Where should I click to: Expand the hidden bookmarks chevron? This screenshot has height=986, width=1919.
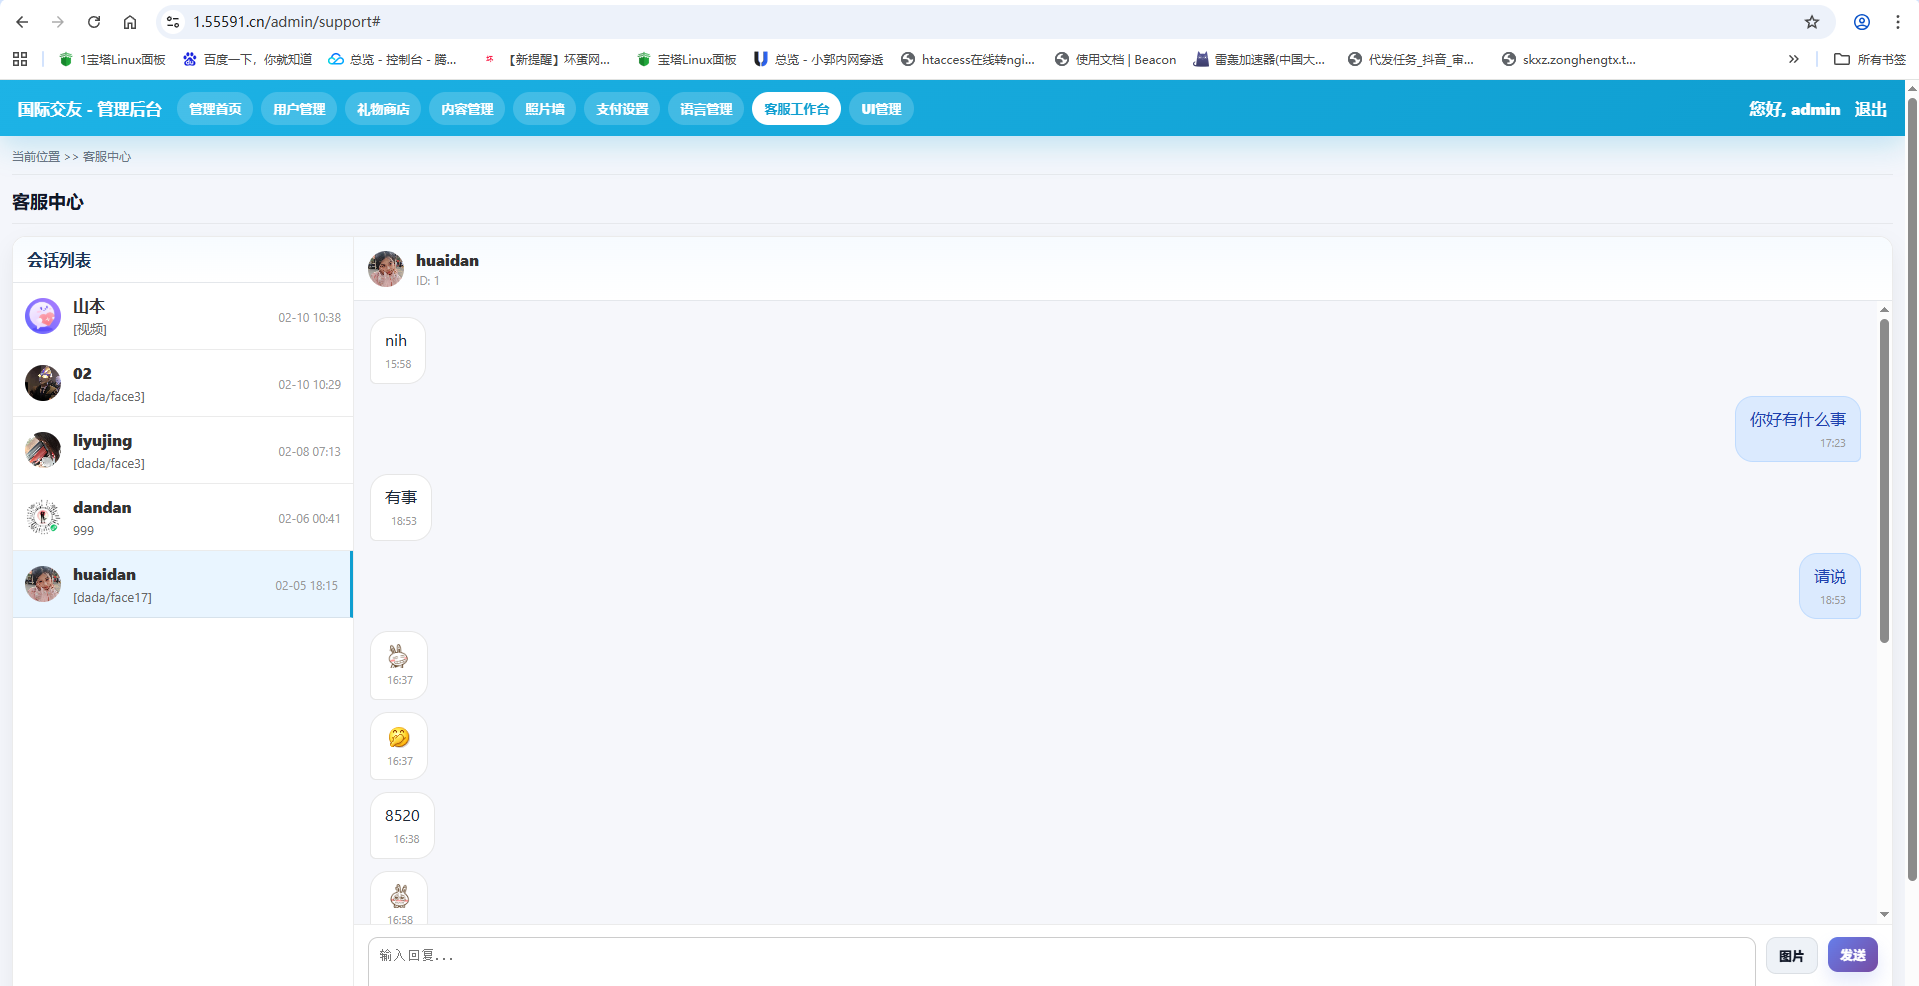point(1793,59)
